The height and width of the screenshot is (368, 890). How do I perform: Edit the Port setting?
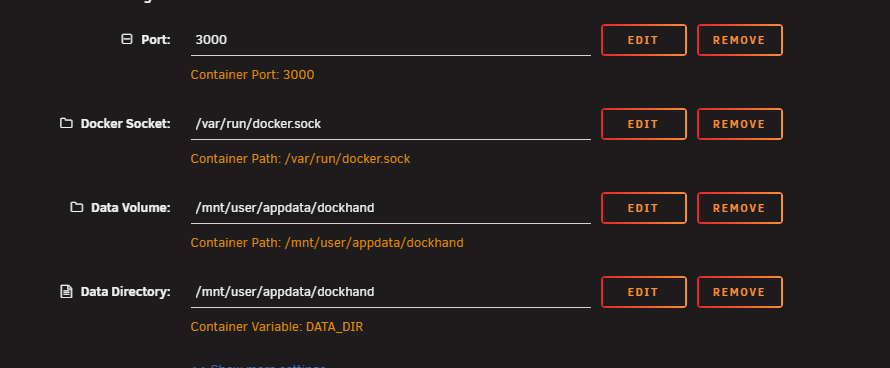[x=644, y=40]
